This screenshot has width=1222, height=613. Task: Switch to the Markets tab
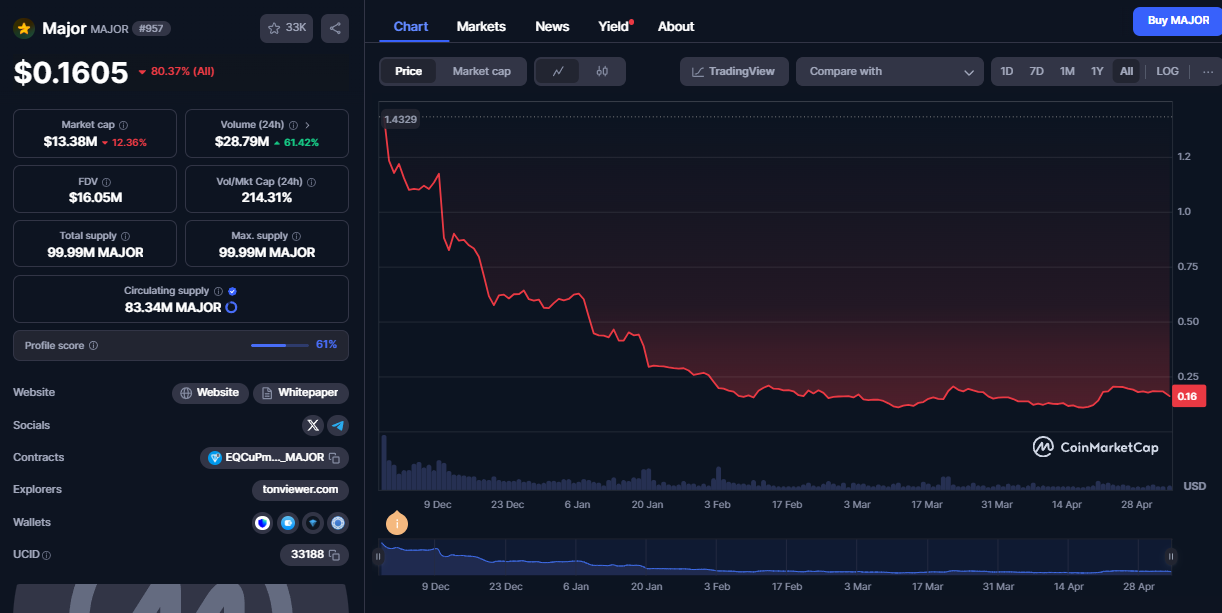coord(481,26)
